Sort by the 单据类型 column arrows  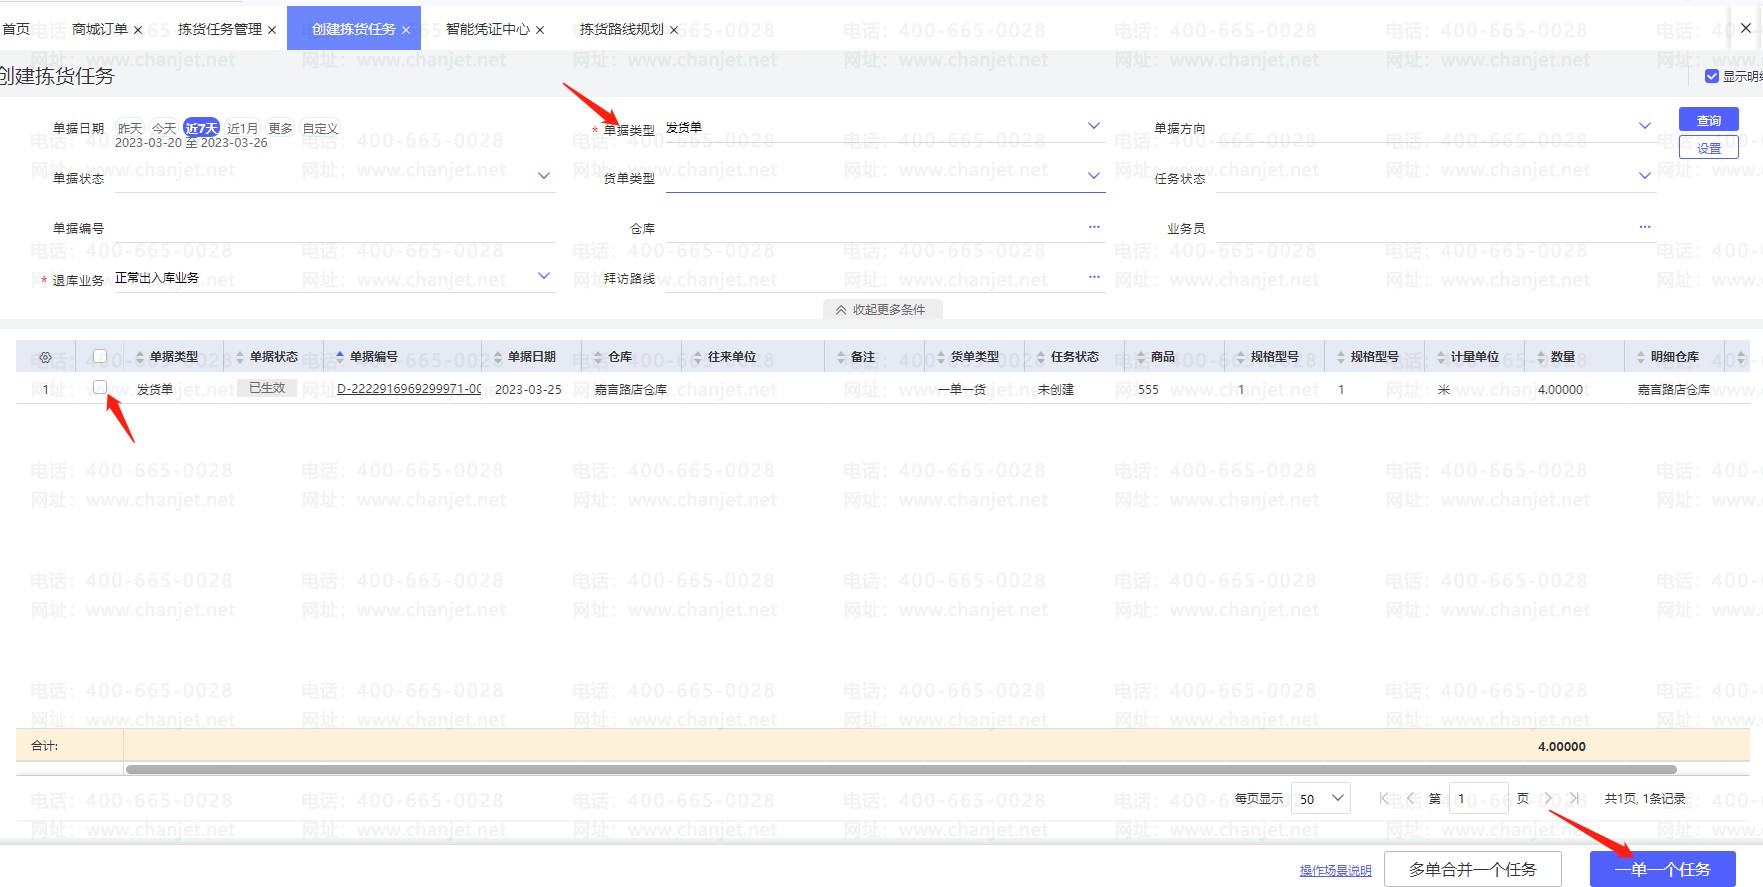click(x=139, y=357)
